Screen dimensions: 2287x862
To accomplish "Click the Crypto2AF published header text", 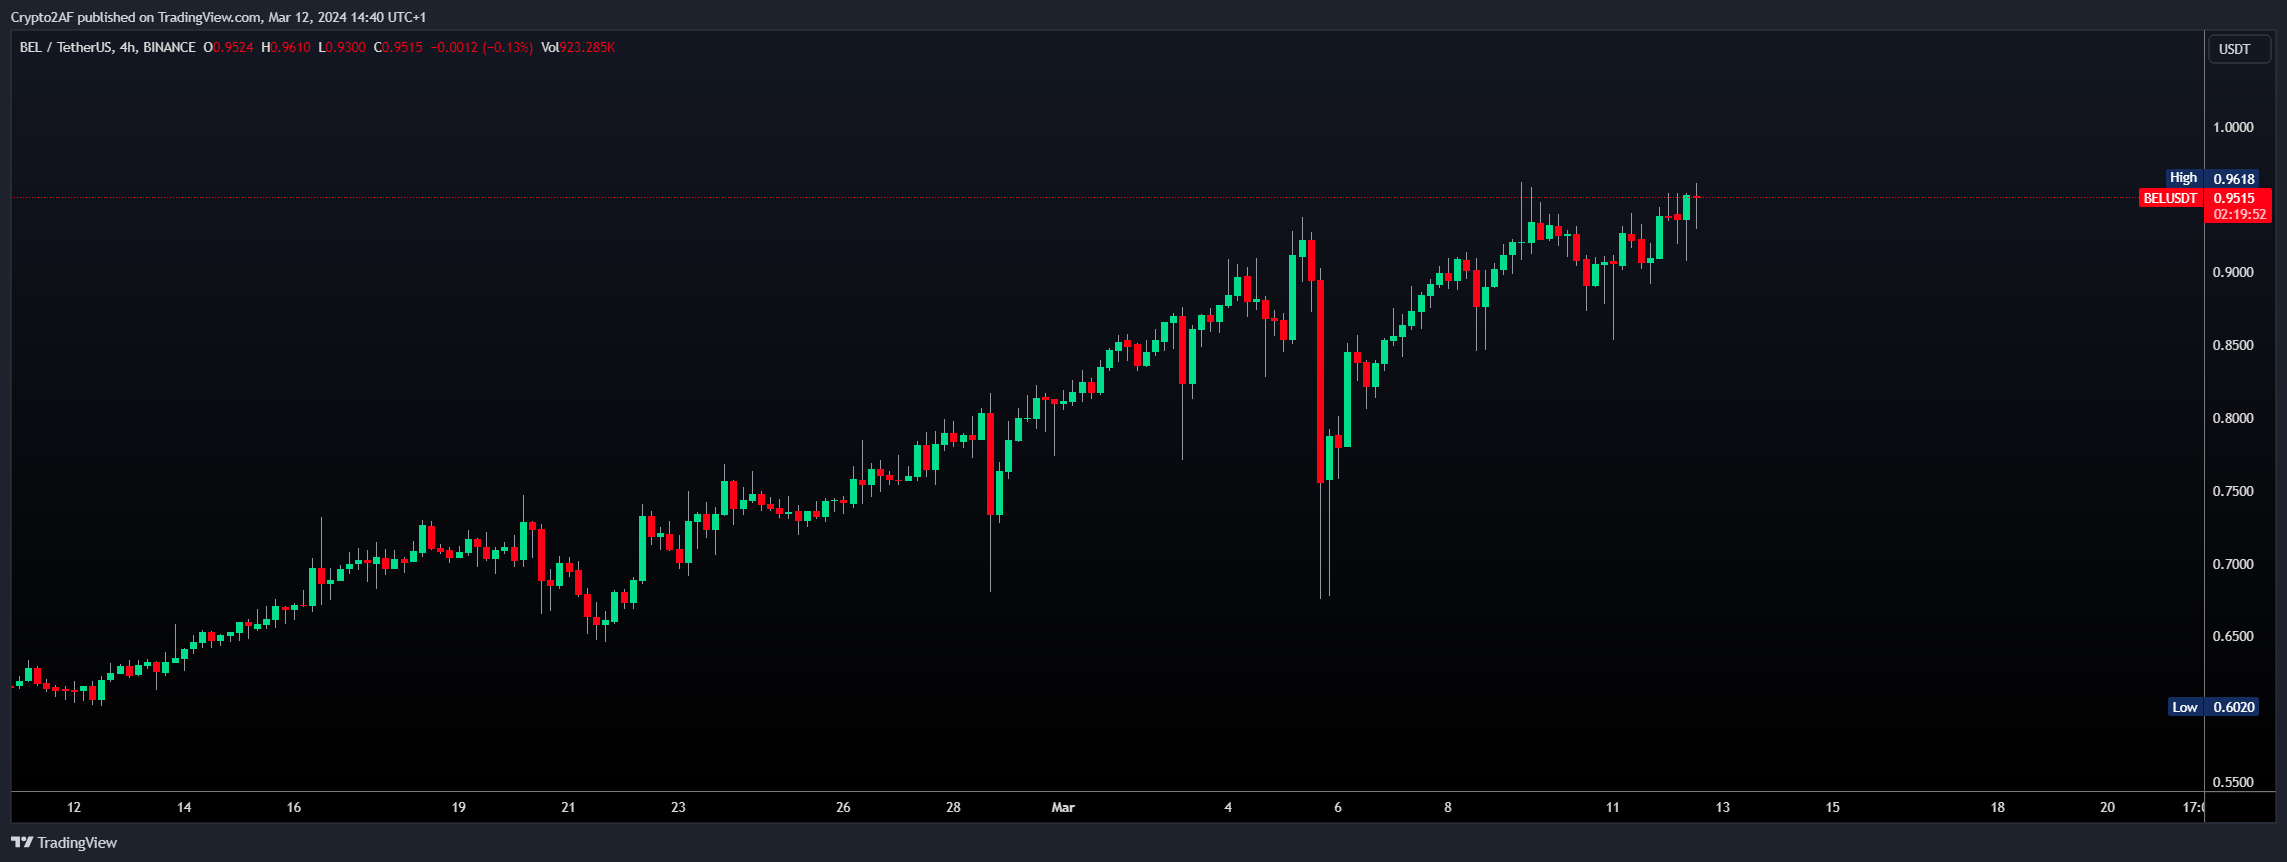I will (218, 17).
